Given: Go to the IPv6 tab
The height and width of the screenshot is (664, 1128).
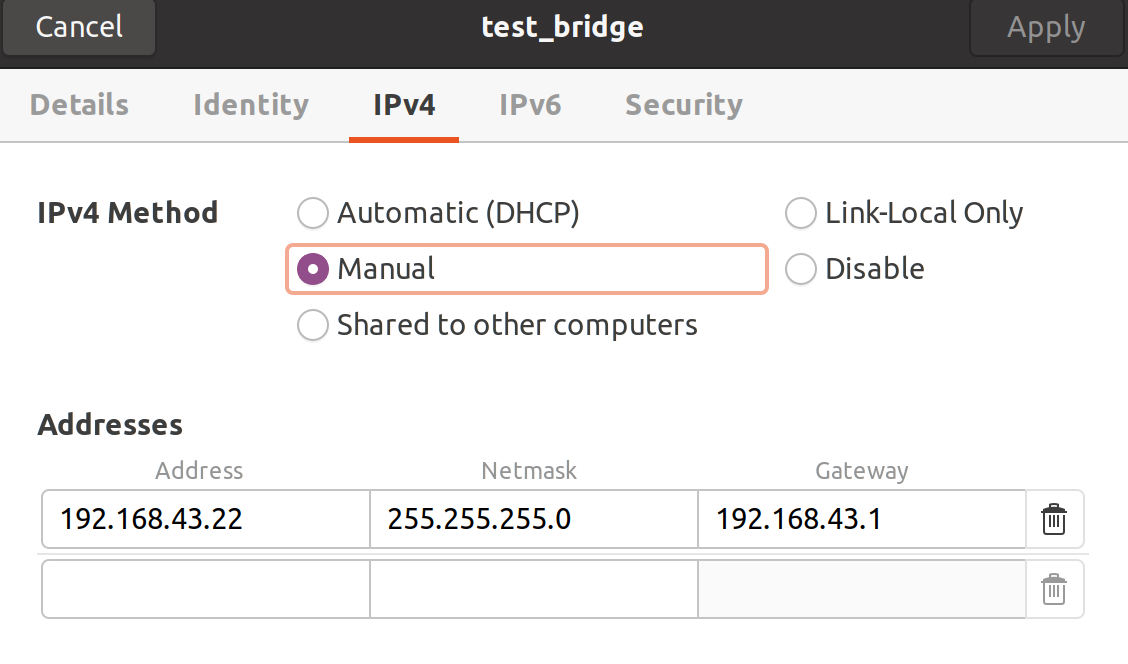Looking at the screenshot, I should coord(530,105).
